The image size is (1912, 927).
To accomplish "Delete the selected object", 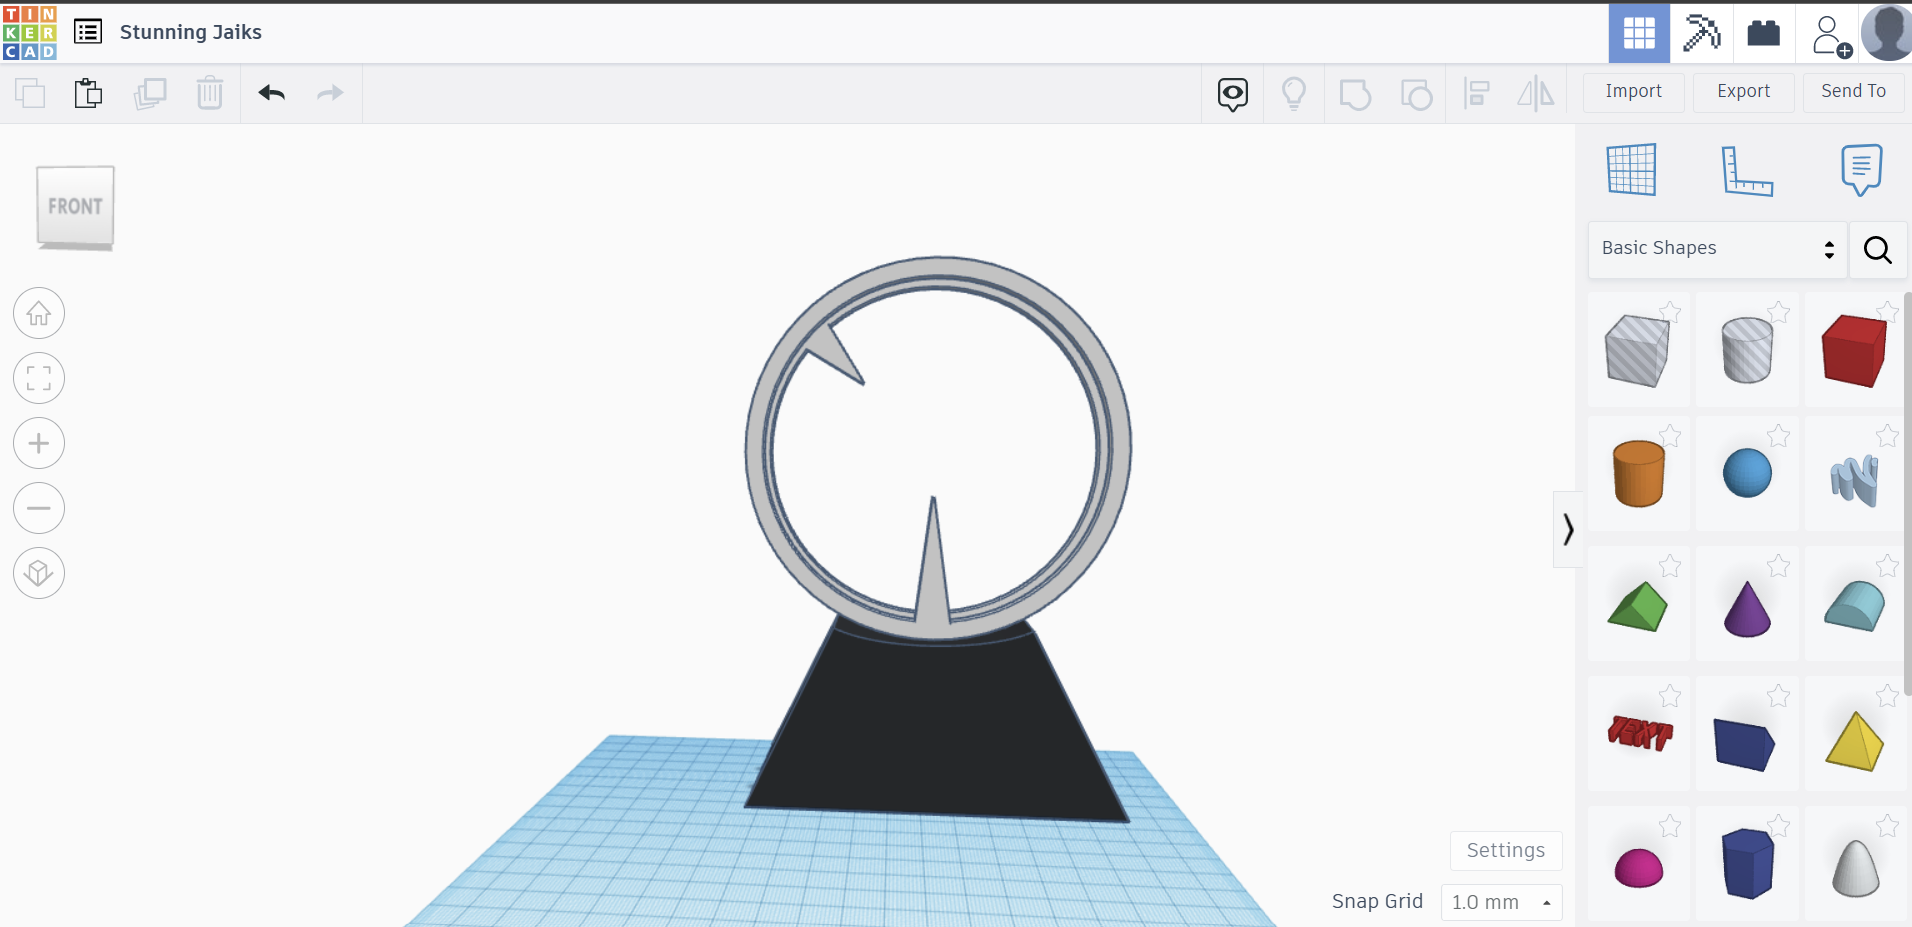I will (210, 93).
